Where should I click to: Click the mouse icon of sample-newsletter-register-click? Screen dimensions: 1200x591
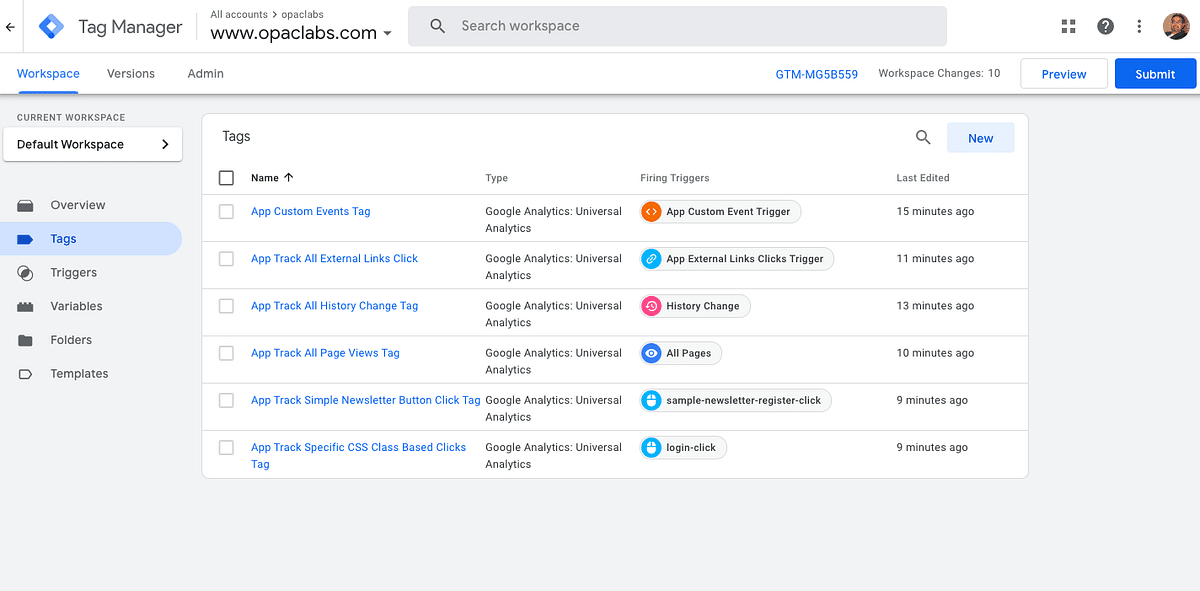point(651,400)
